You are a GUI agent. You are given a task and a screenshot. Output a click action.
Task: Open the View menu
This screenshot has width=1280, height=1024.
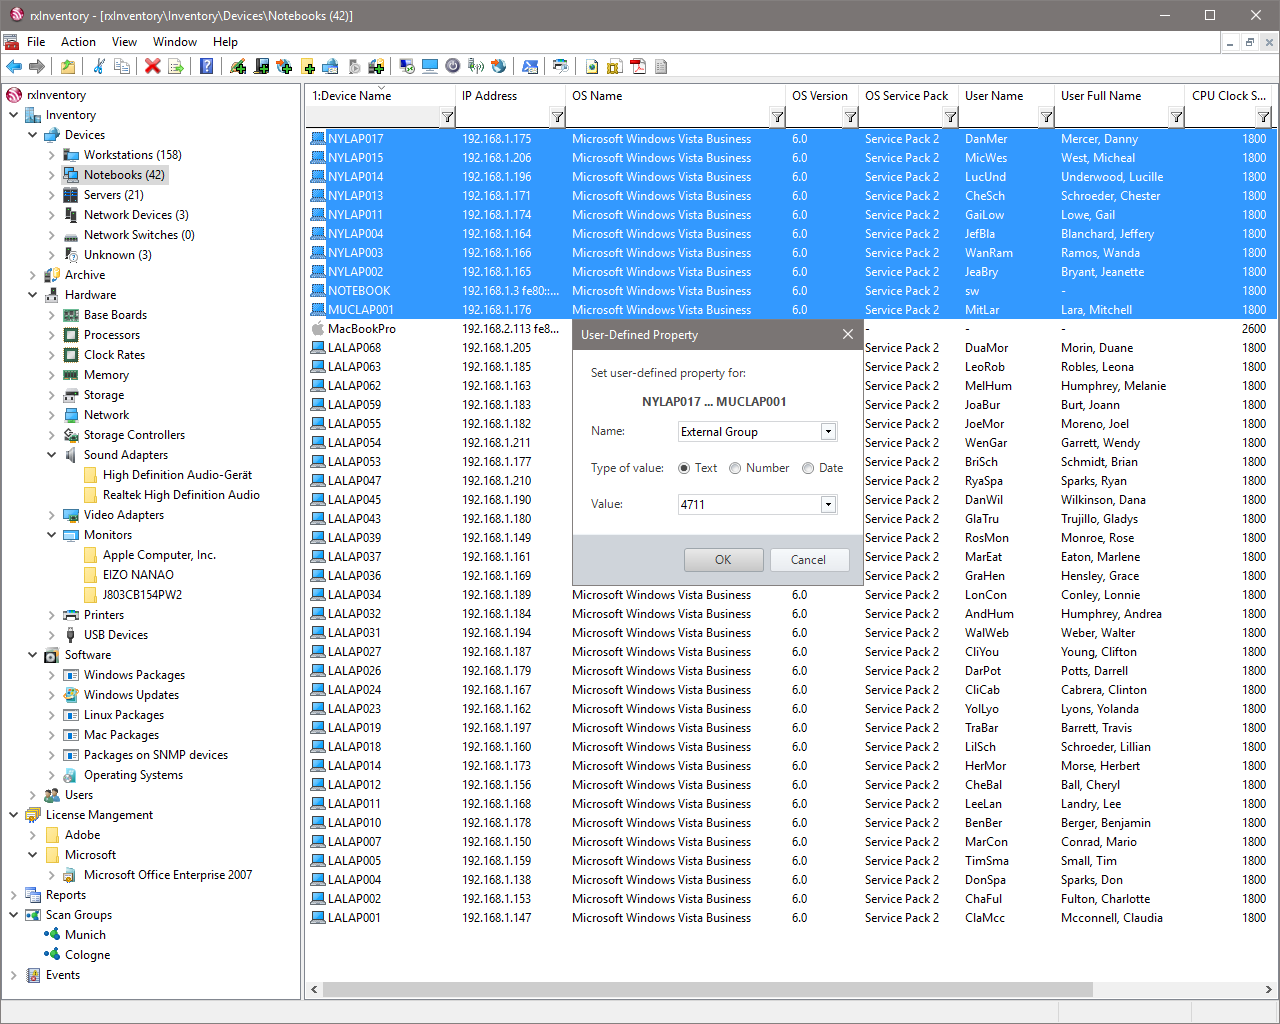tap(124, 42)
